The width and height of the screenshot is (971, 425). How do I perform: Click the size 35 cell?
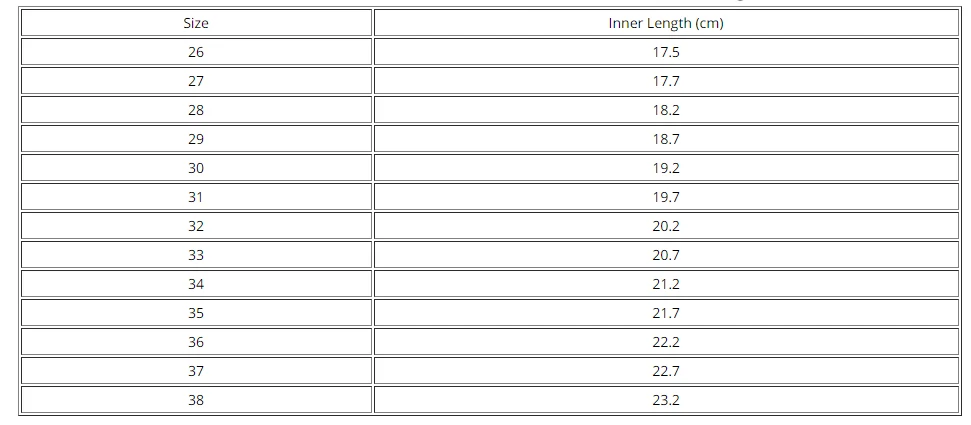click(x=196, y=313)
